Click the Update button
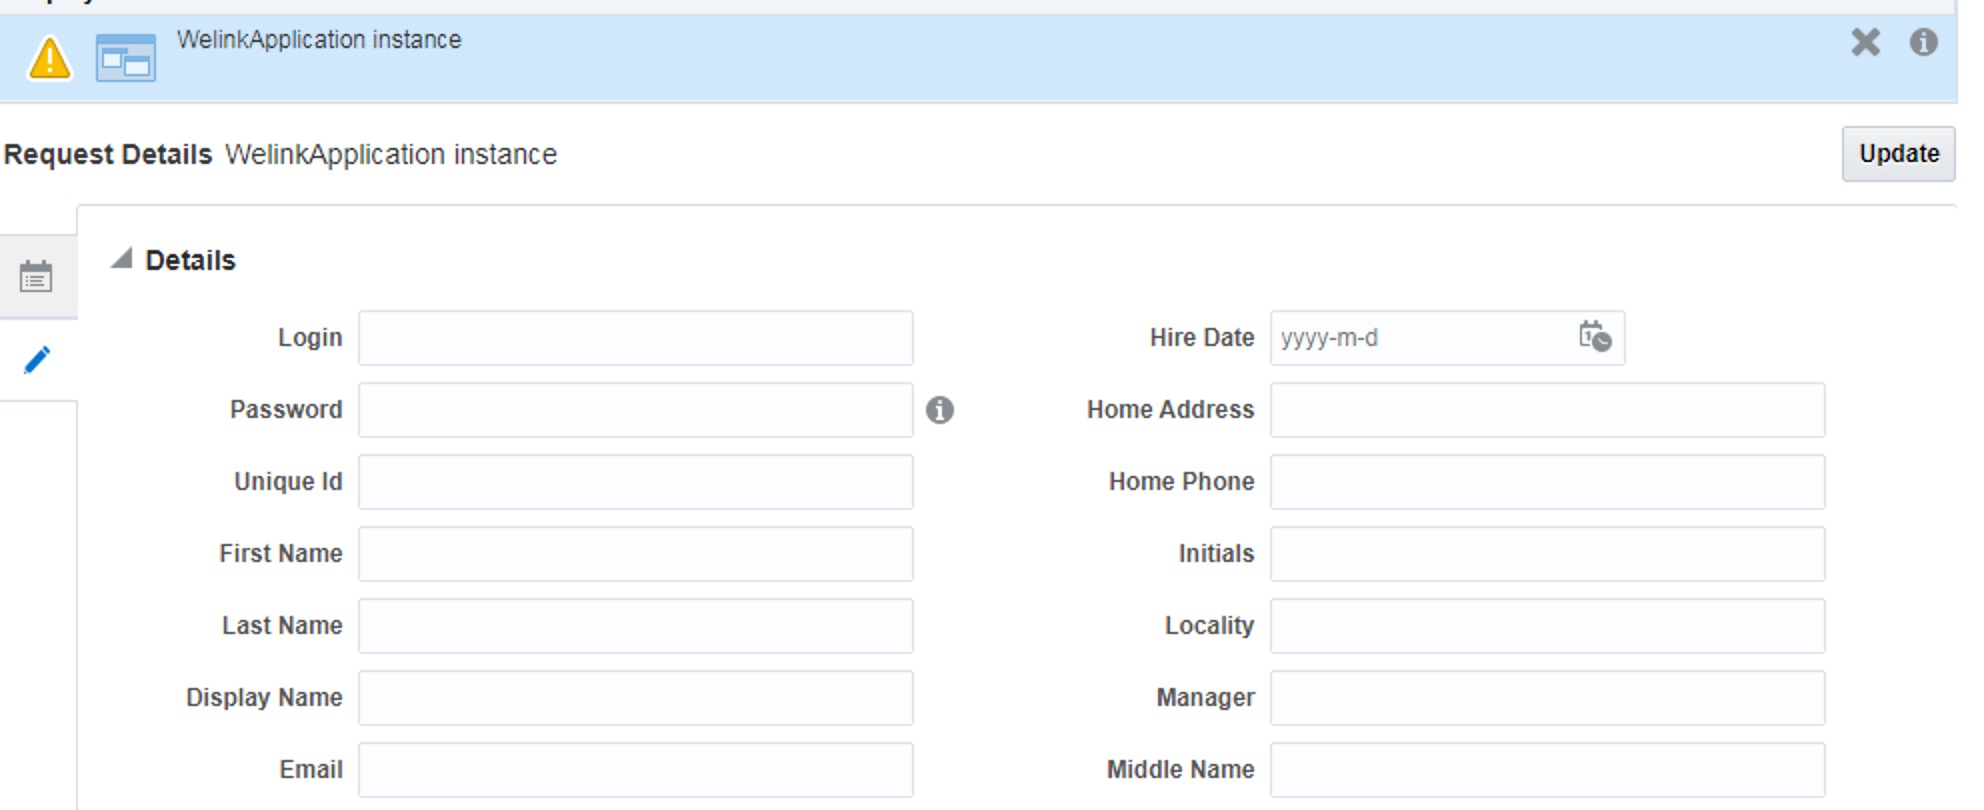1984x810 pixels. click(1898, 154)
